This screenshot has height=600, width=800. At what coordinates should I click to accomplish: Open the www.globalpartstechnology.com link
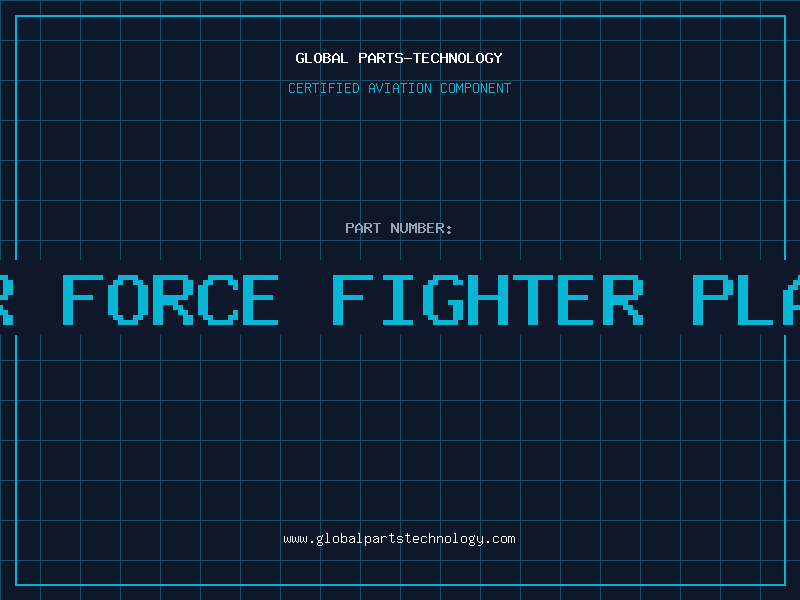coord(399,539)
